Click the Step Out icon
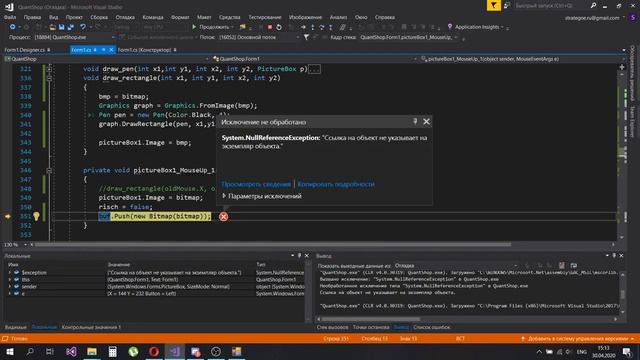The height and width of the screenshot is (360, 640). point(331,27)
